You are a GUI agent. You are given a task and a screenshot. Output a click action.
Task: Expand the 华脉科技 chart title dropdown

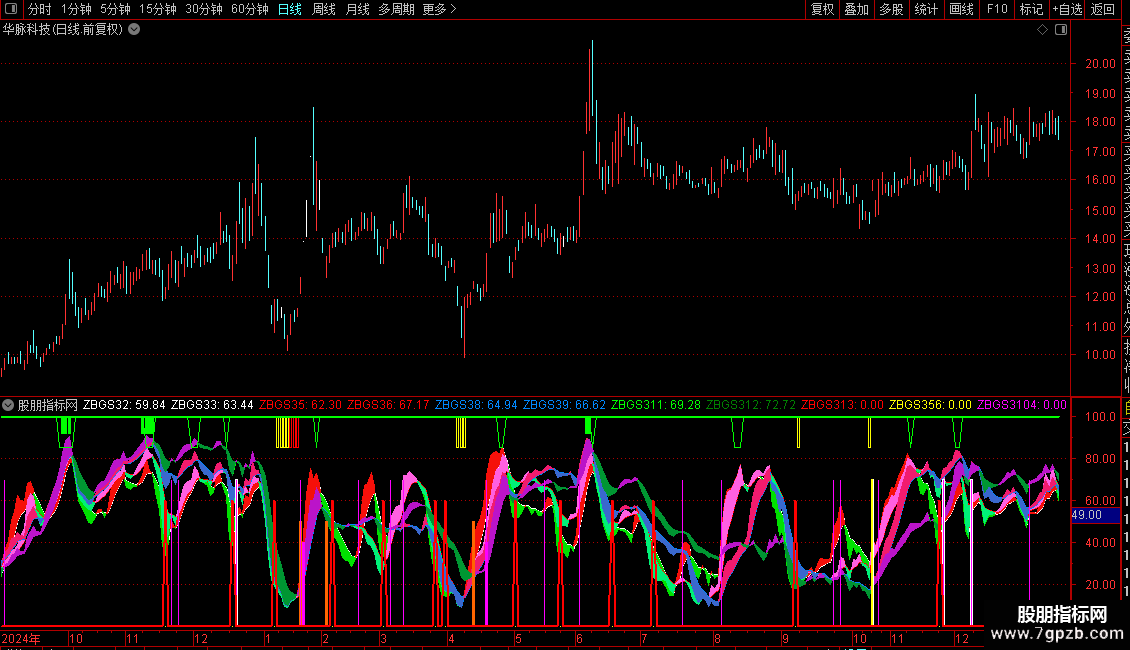(134, 30)
